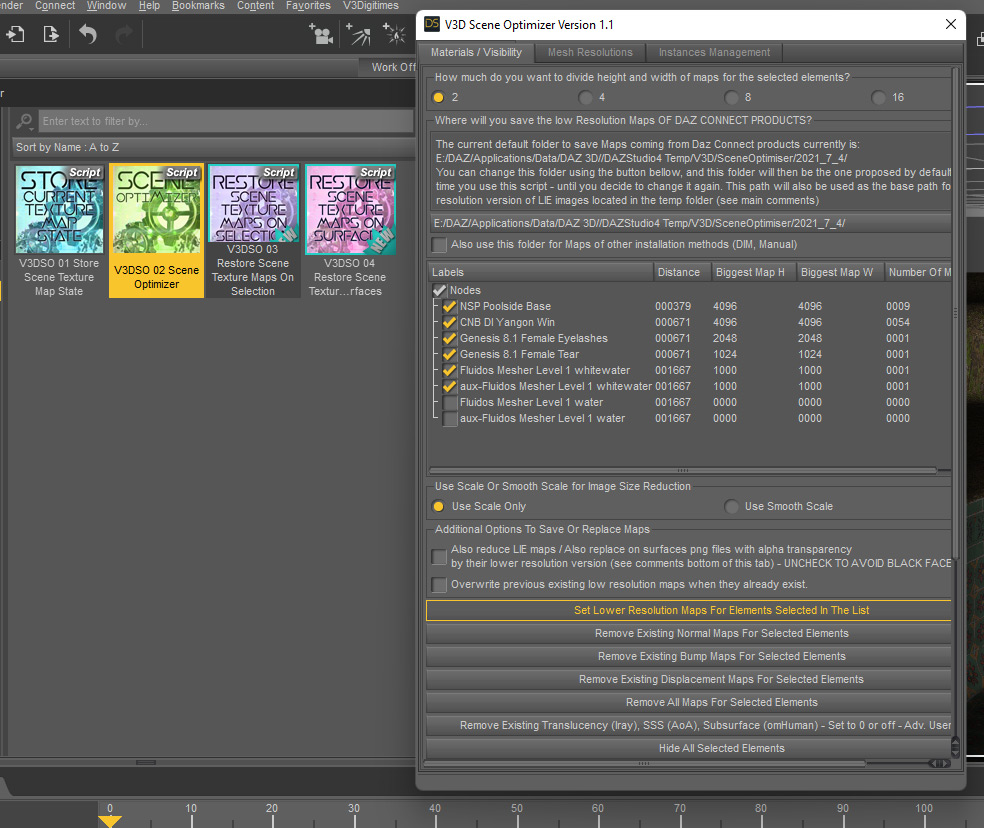Click Remove Existing Displacement Maps button
984x828 pixels.
pos(688,679)
